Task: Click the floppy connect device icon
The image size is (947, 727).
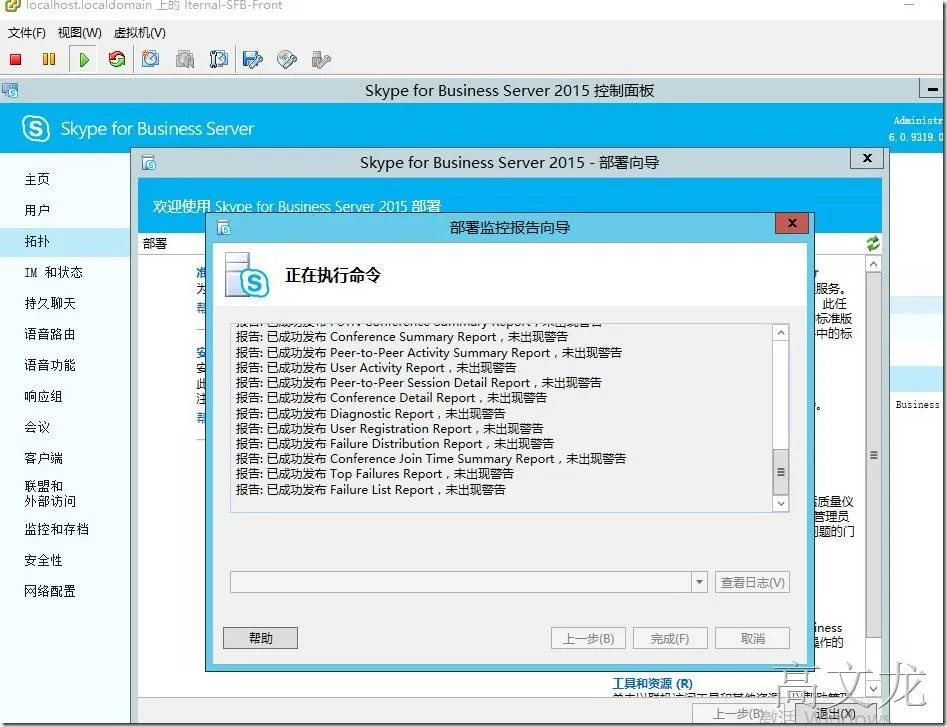Action: pyautogui.click(x=252, y=59)
